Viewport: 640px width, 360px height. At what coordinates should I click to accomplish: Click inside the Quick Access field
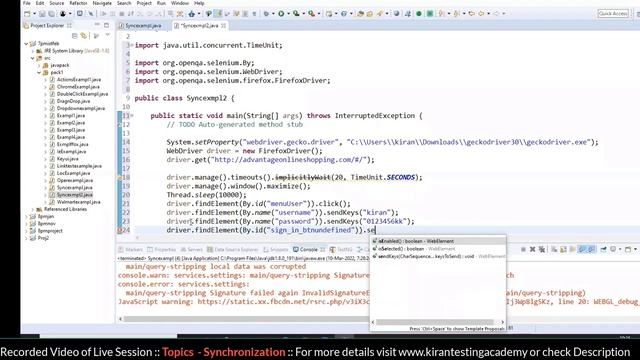[x=613, y=14]
